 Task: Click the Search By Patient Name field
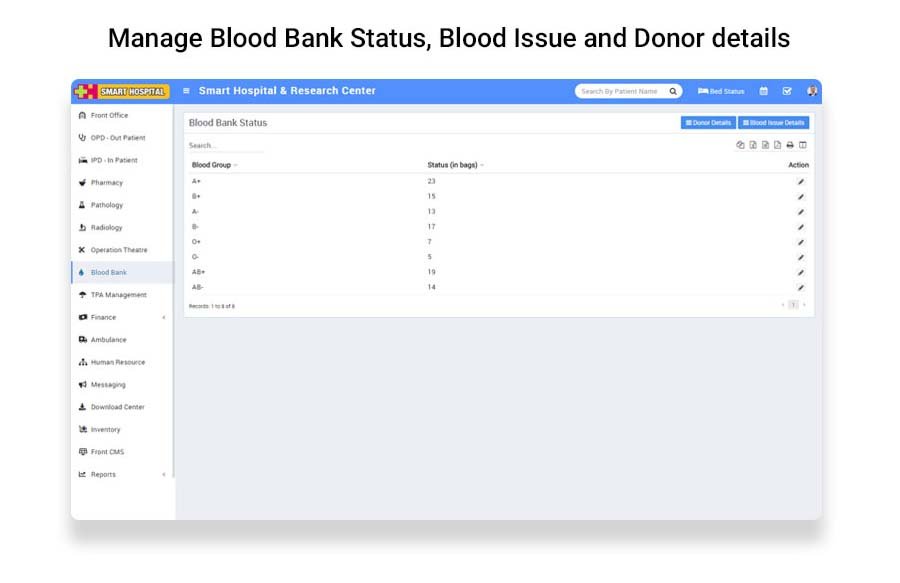[621, 91]
